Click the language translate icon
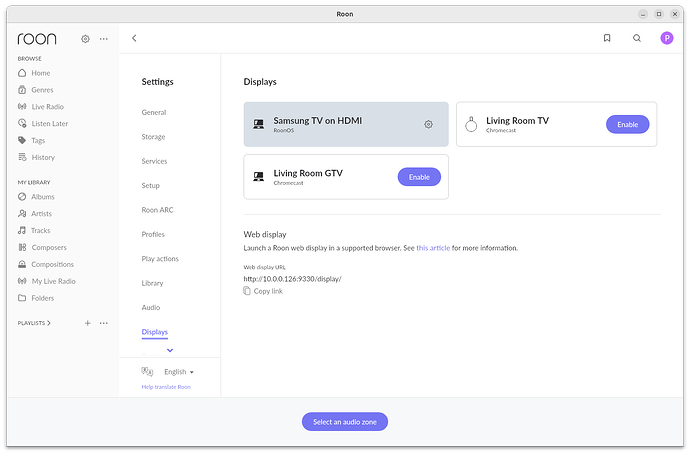Image resolution: width=690 pixels, height=454 pixels. click(147, 372)
